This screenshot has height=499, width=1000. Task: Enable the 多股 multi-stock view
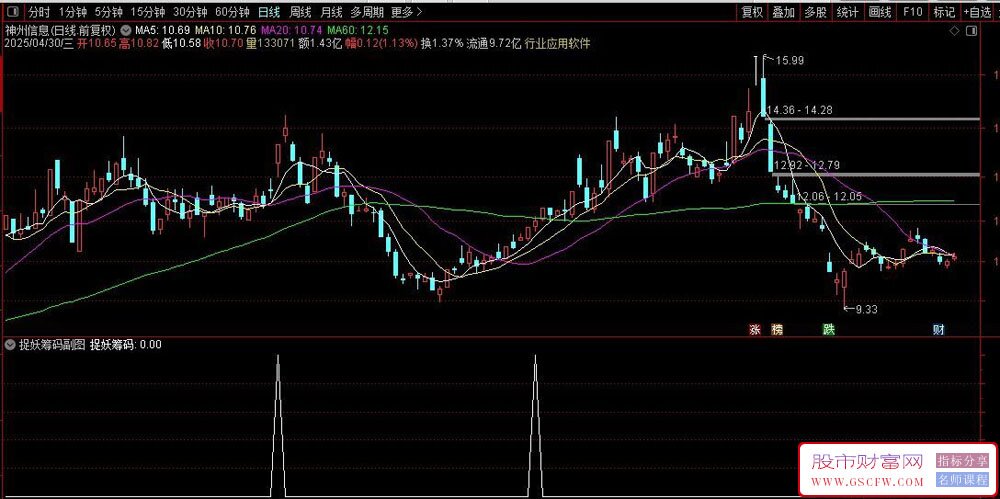(x=816, y=11)
